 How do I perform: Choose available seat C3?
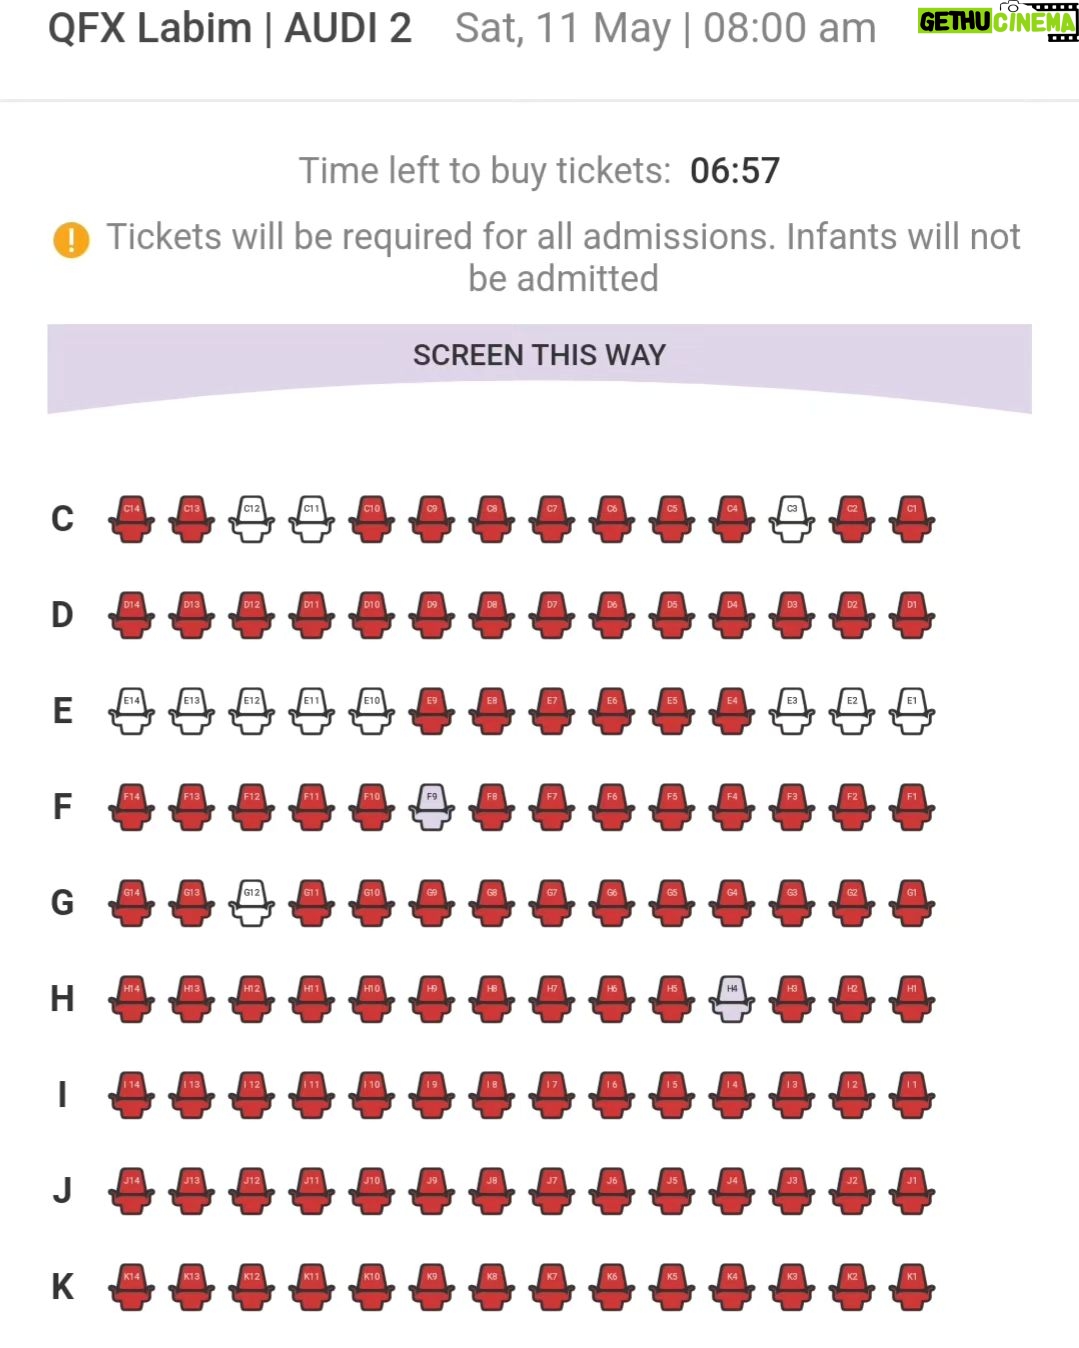coord(792,519)
